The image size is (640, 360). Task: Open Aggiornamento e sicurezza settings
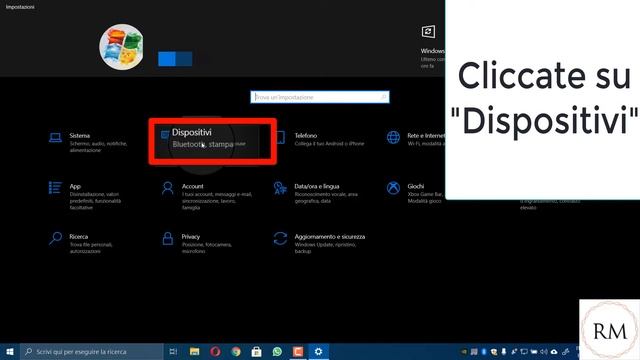(319, 244)
